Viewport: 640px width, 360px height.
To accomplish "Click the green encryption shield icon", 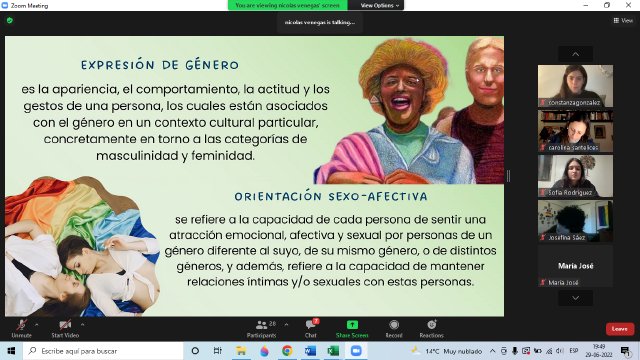I will click(x=10, y=20).
